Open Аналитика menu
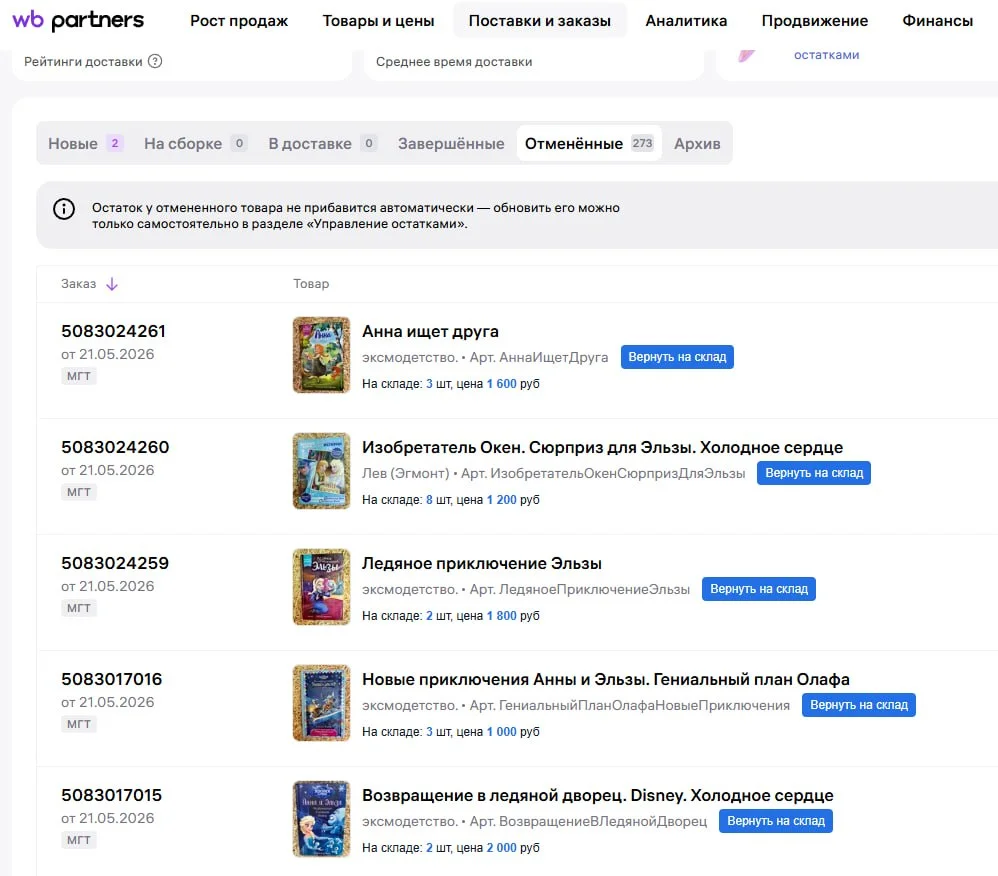The width and height of the screenshot is (998, 876). coord(686,20)
